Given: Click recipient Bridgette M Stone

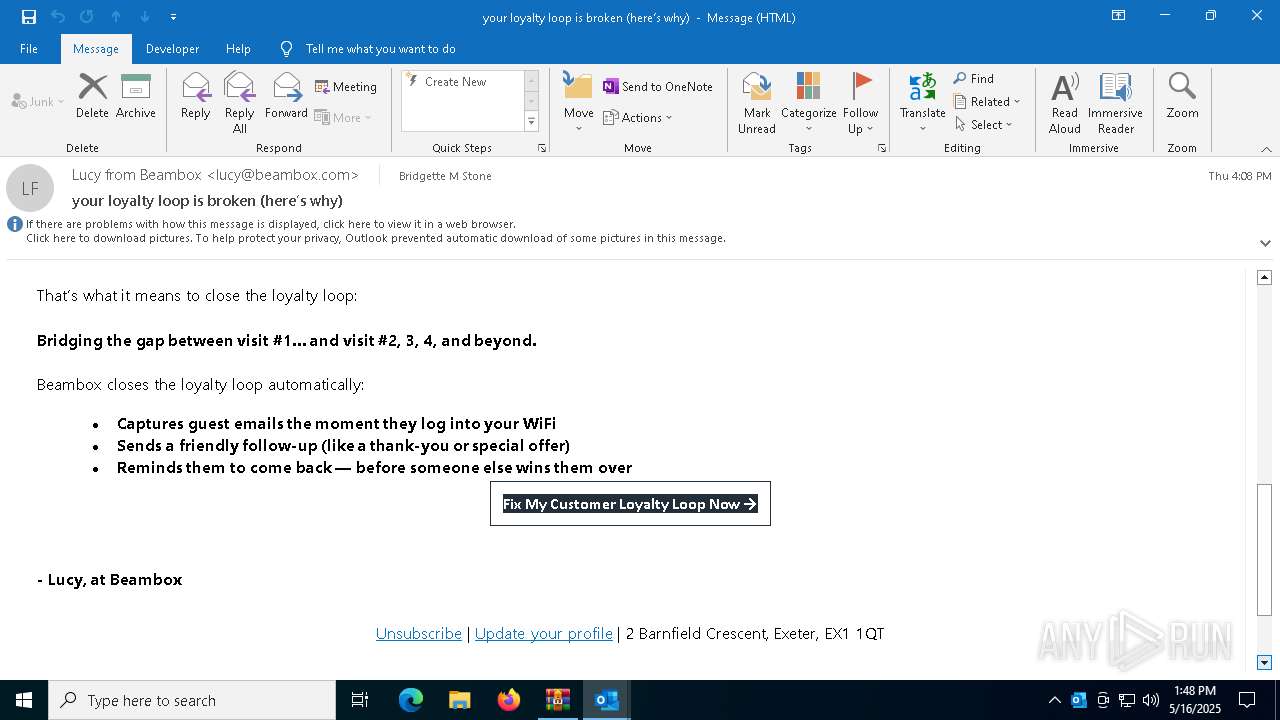Looking at the screenshot, I should [x=445, y=176].
